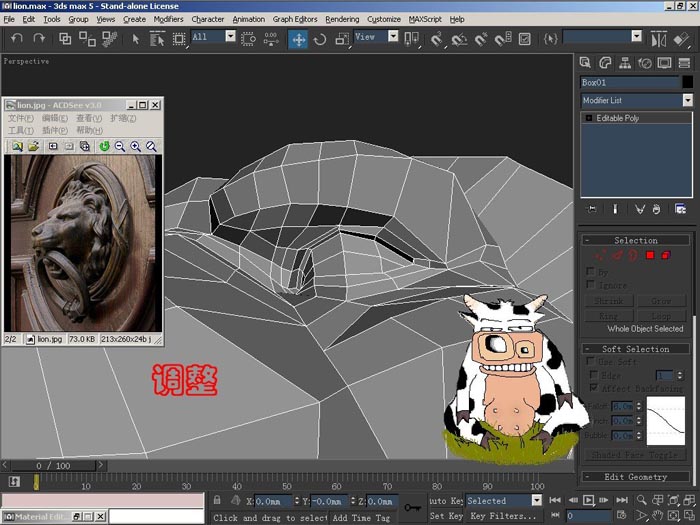Open Select by Name tool
700x525 pixels.
click(x=157, y=39)
